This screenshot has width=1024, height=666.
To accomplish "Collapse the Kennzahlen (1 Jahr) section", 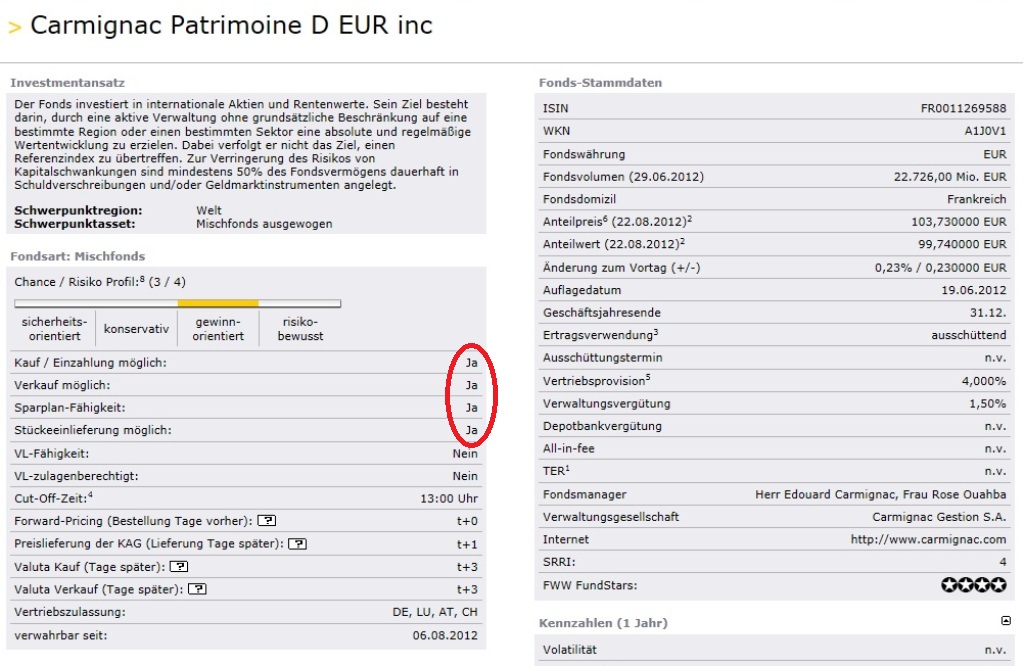I will point(1005,621).
